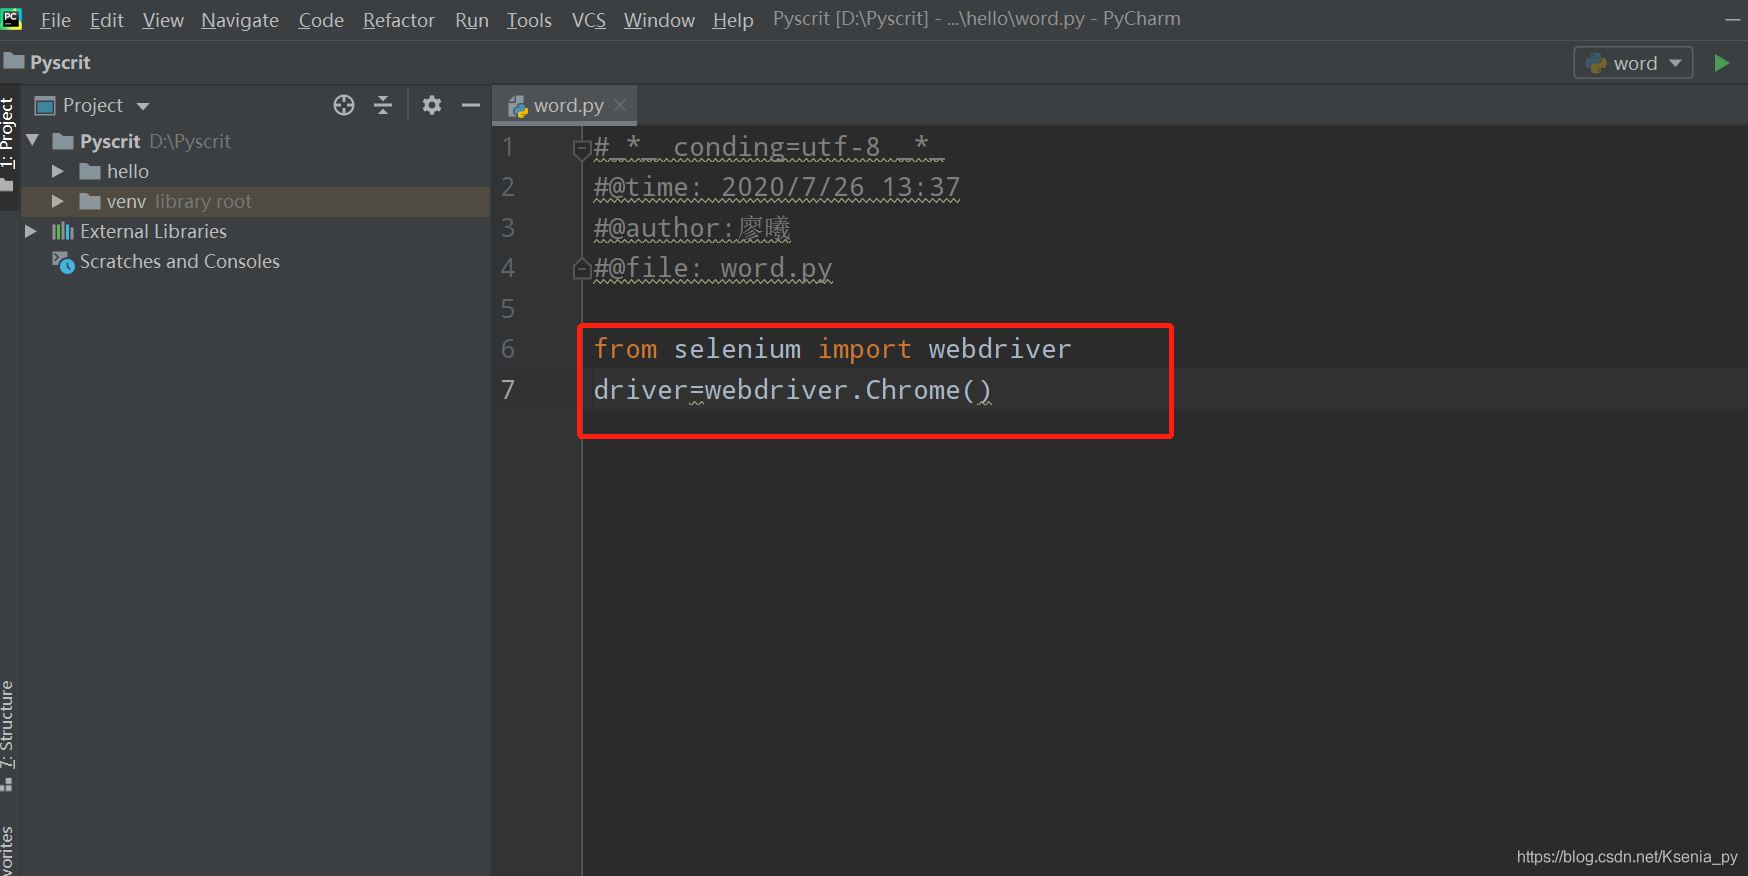
Task: Click line number 6 in the gutter
Action: click(508, 349)
